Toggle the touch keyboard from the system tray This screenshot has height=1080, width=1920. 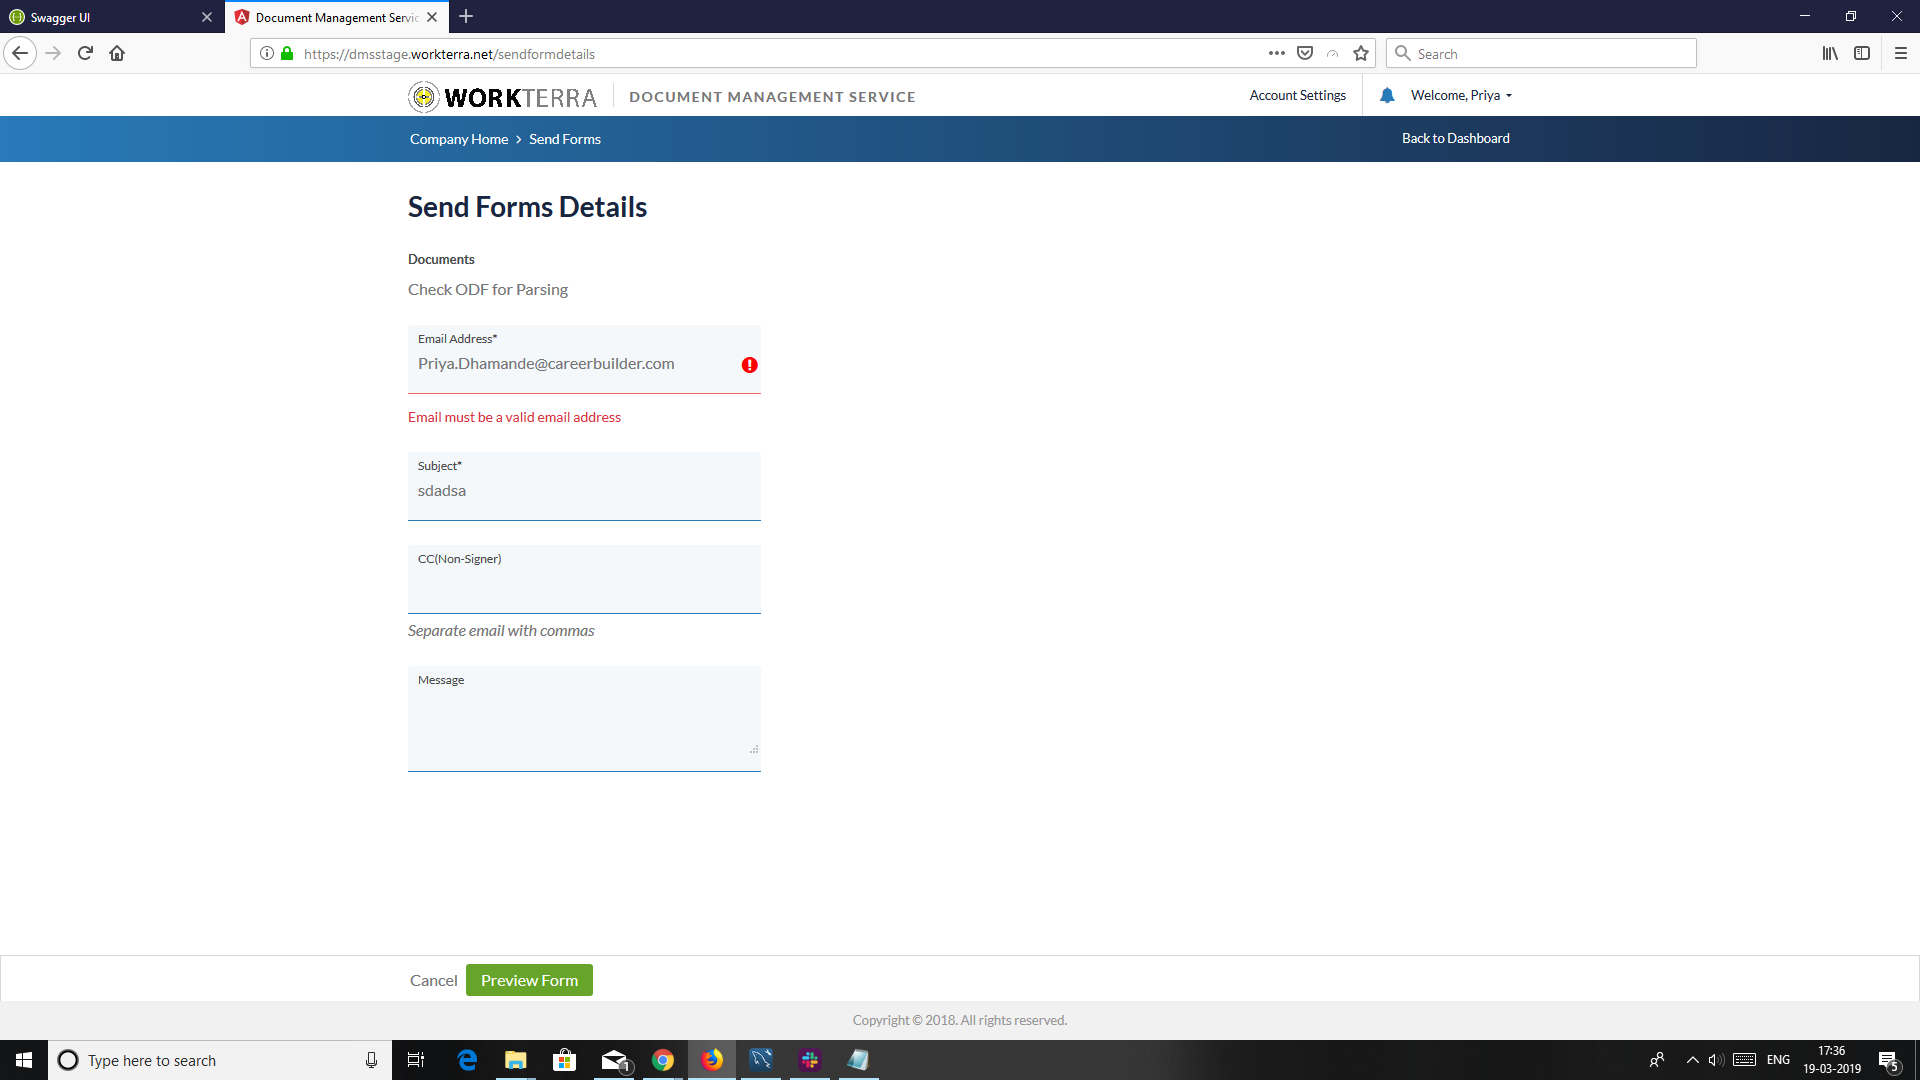tap(1745, 1060)
